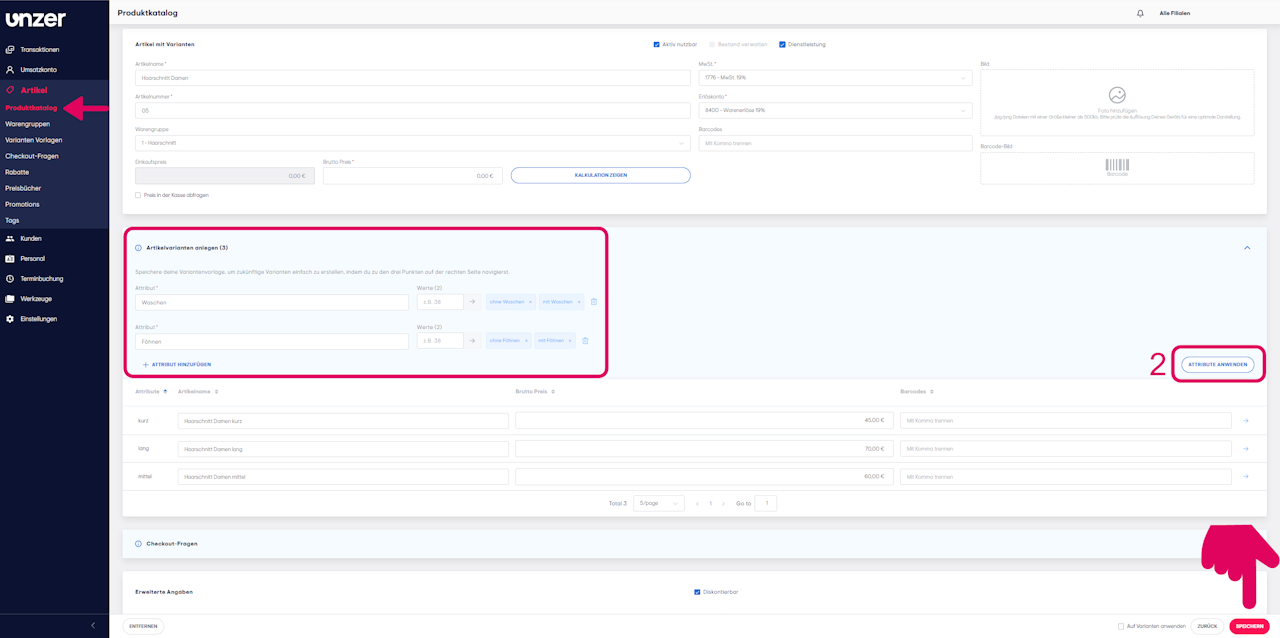Viewport: 1280px width, 638px height.
Task: Delete the Waschen attribute with trash icon
Action: coord(594,301)
